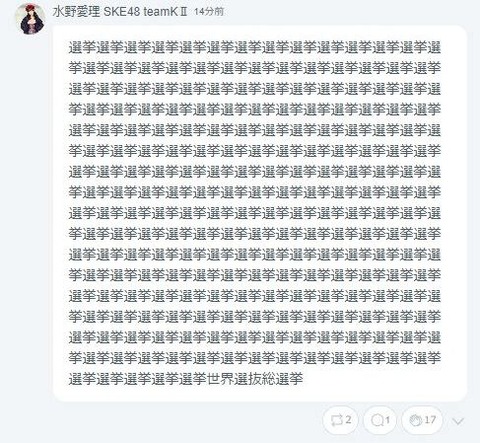Viewport: 480px width, 443px height.
Task: Tap the clapping hands icon
Action: coord(416,420)
